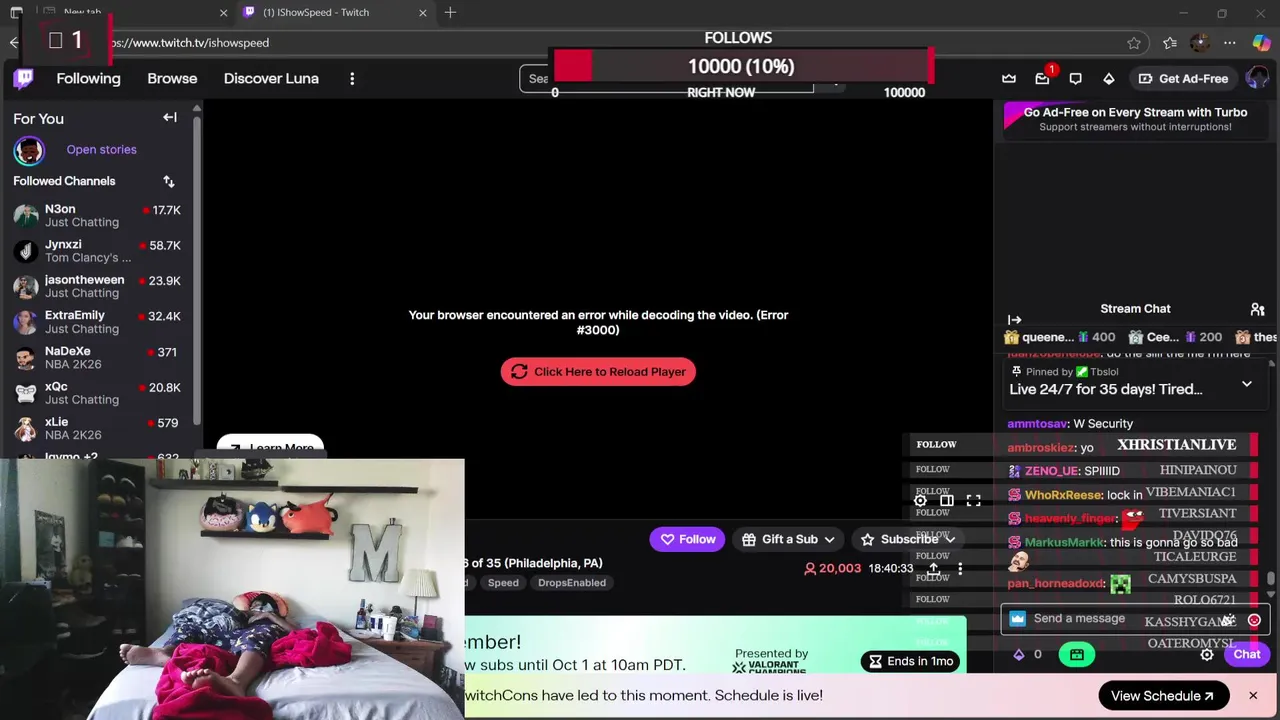The height and width of the screenshot is (720, 1280).
Task: Collapse the Stream Chat panel
Action: click(1014, 320)
